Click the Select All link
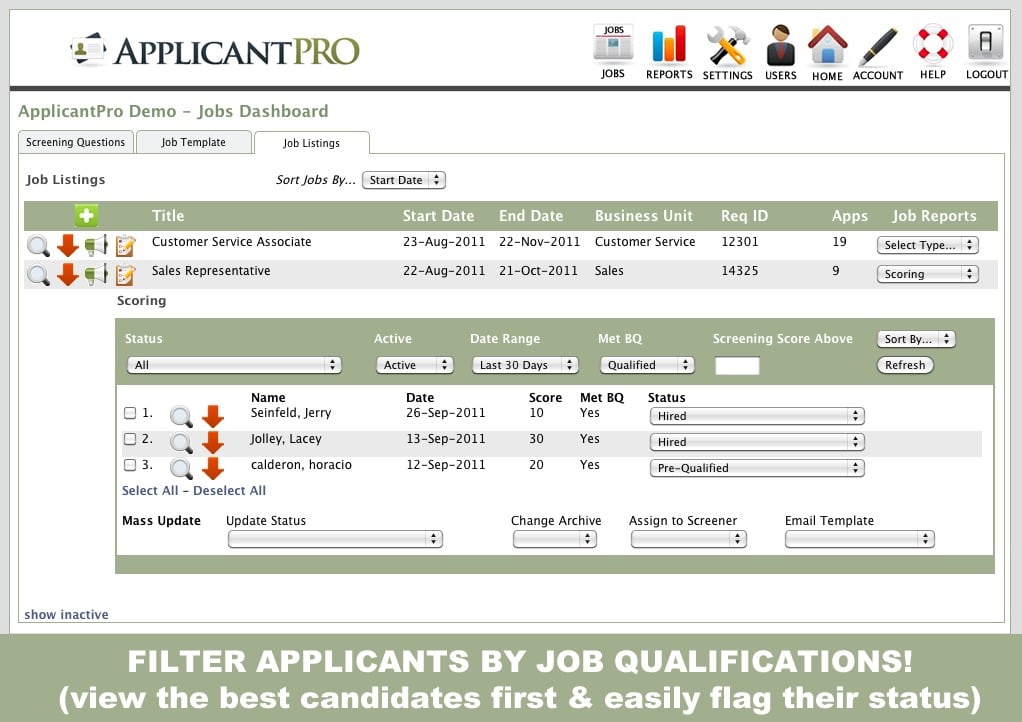1022x722 pixels. point(150,491)
